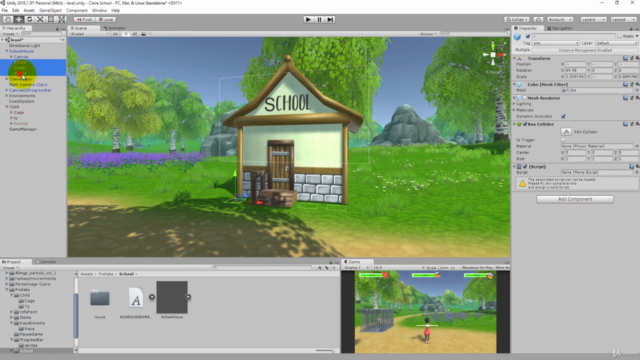The height and width of the screenshot is (360, 640).
Task: Open the Window menu
Action: [x=99, y=10]
